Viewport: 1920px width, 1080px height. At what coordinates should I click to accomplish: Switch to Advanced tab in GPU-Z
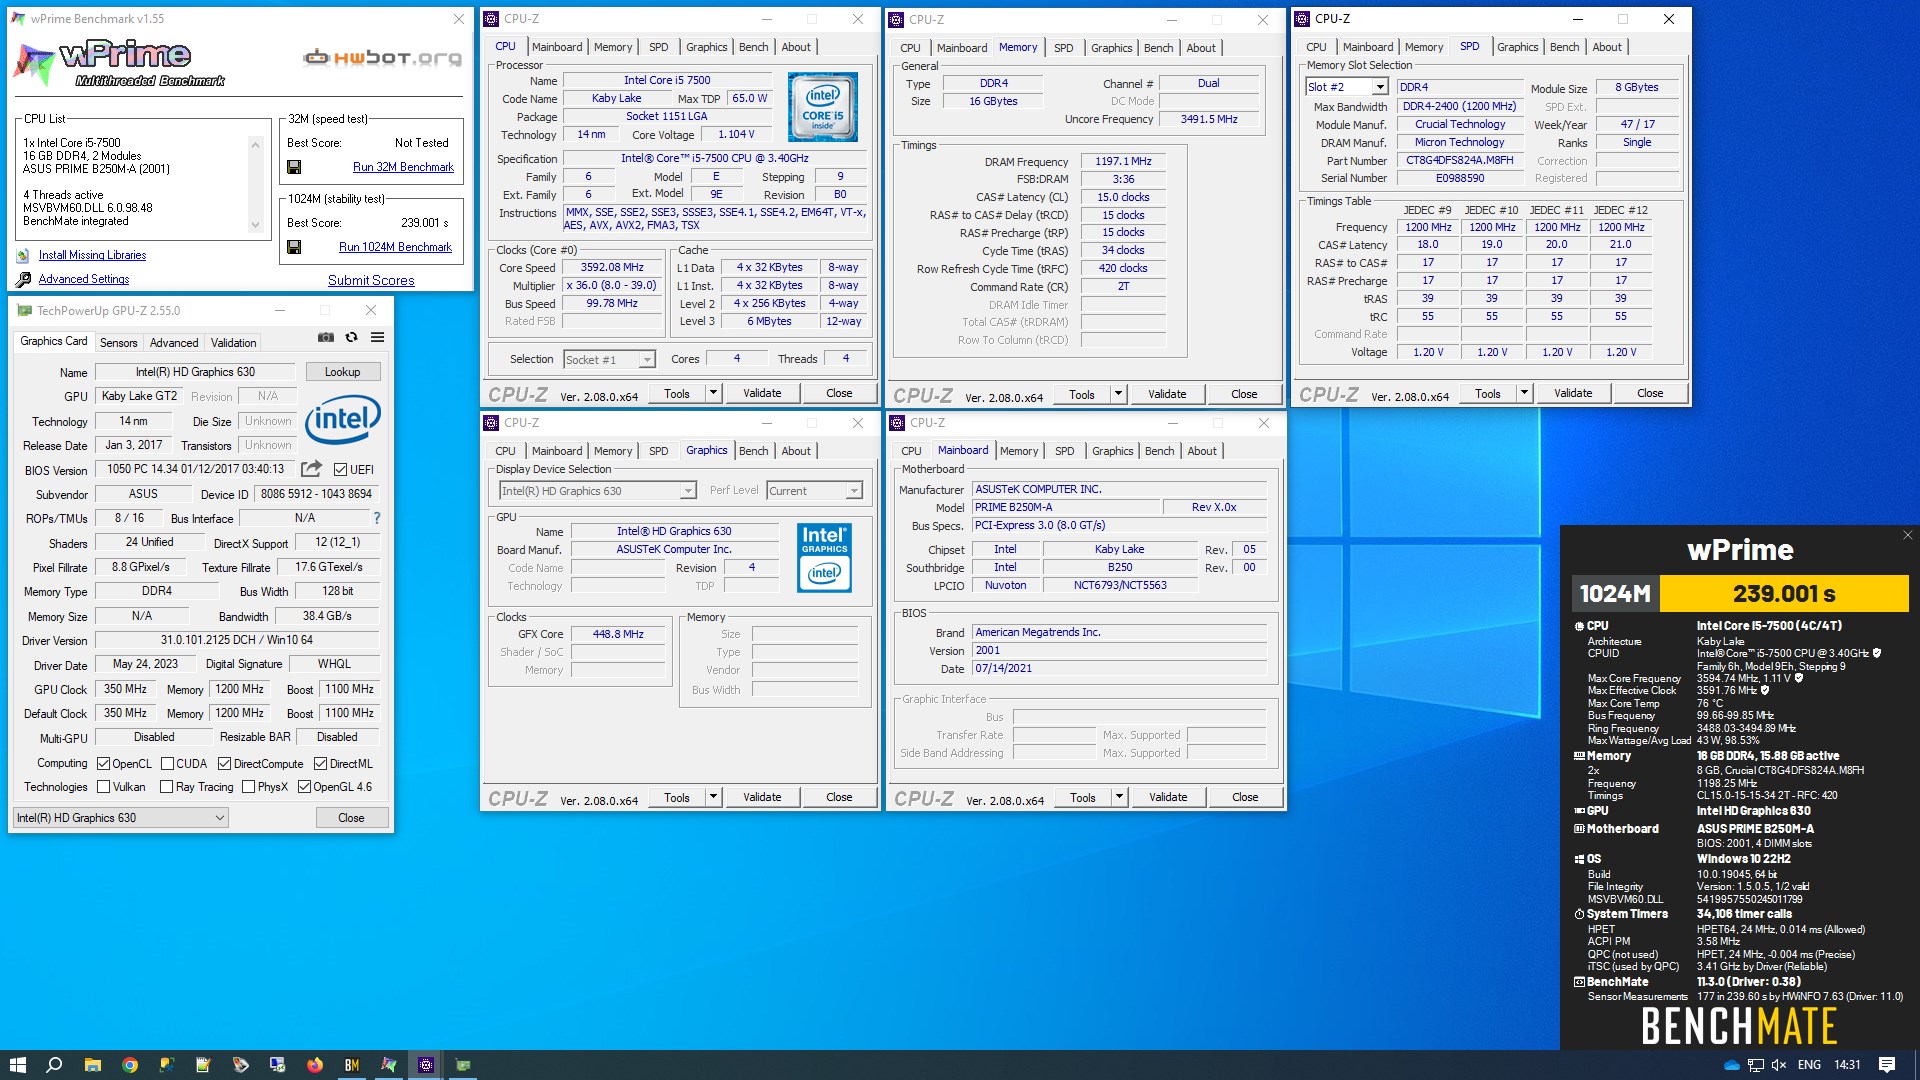(x=174, y=342)
